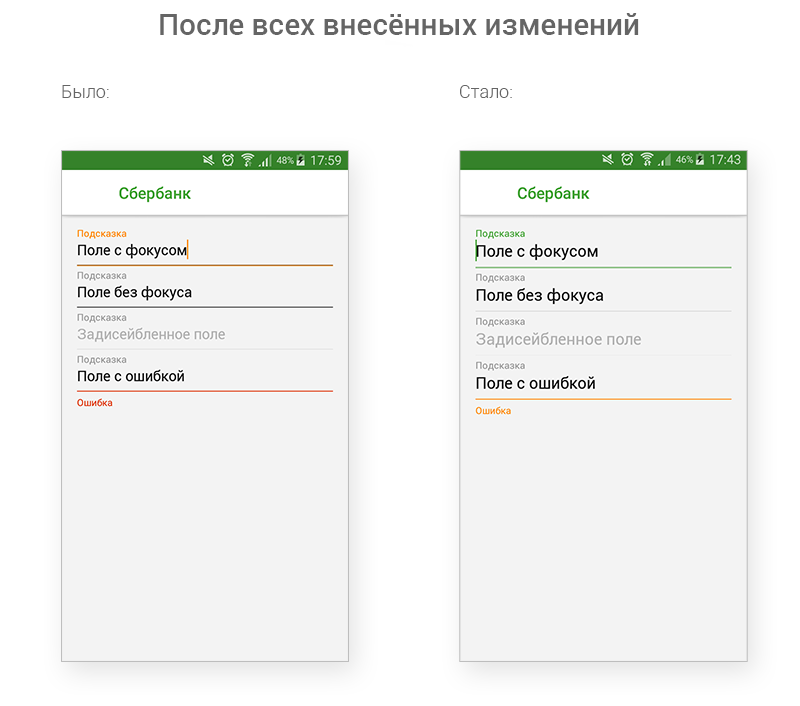Tap the alarm clock icon in right phone status bar
This screenshot has width=800, height=706.
(x=627, y=160)
